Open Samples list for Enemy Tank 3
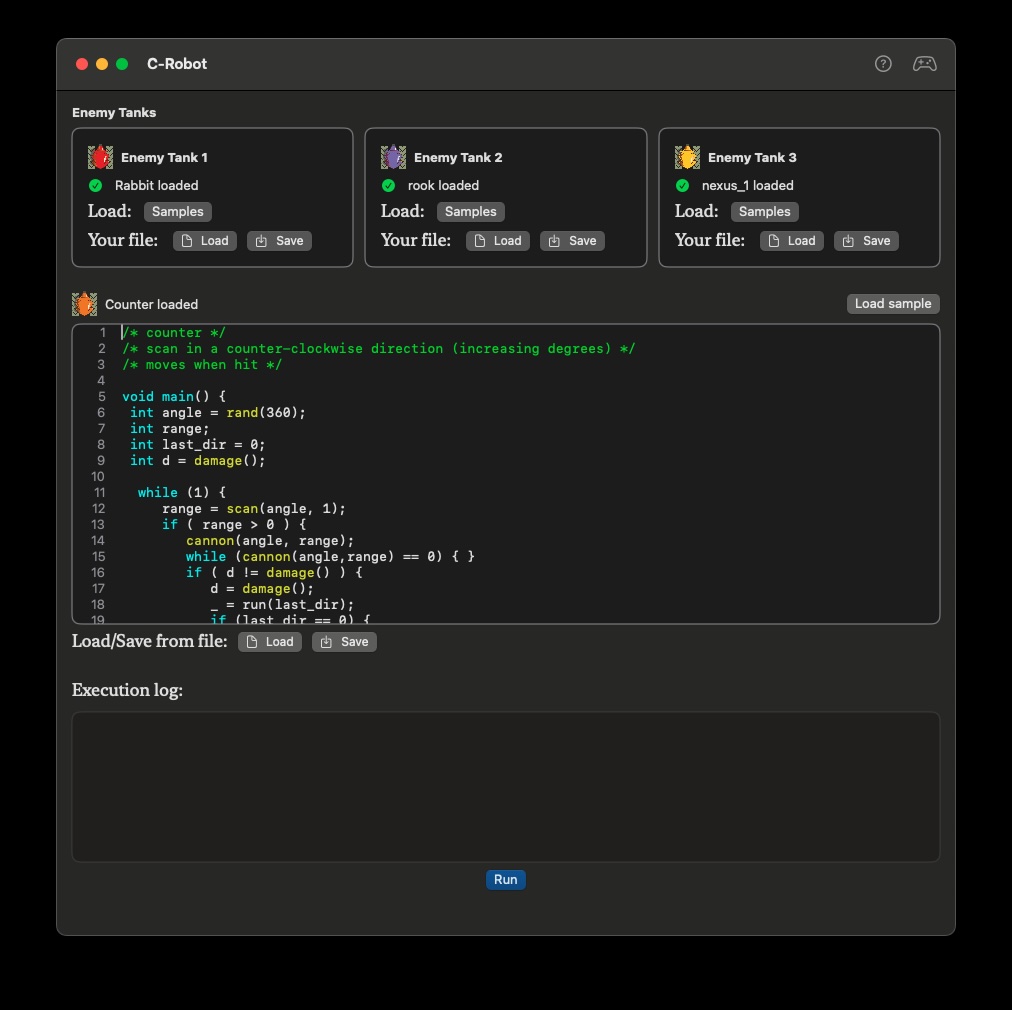Viewport: 1012px width, 1010px height. (x=765, y=212)
